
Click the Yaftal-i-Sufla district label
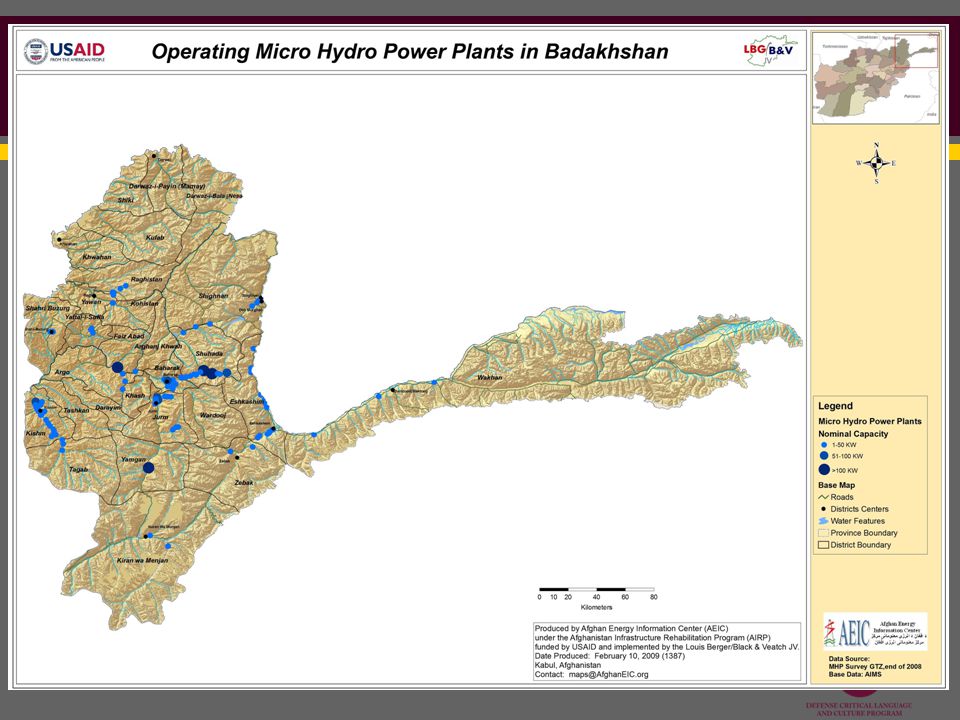click(x=84, y=317)
